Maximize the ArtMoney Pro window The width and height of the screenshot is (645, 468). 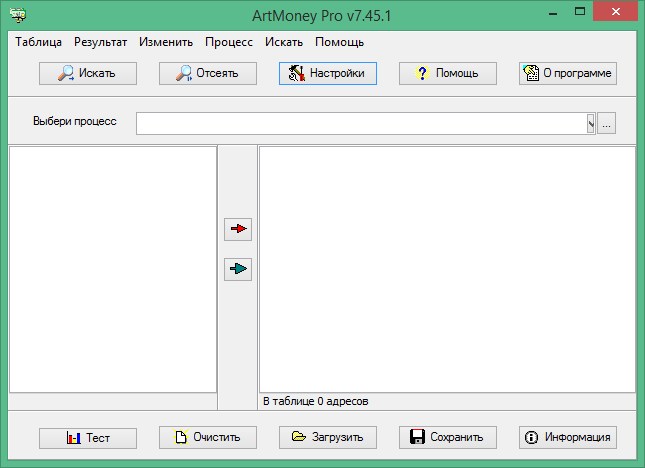coord(580,12)
